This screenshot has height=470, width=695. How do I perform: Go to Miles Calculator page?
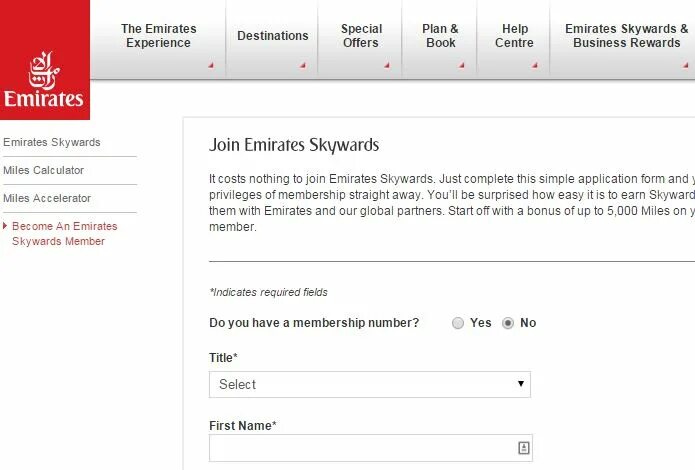44,170
